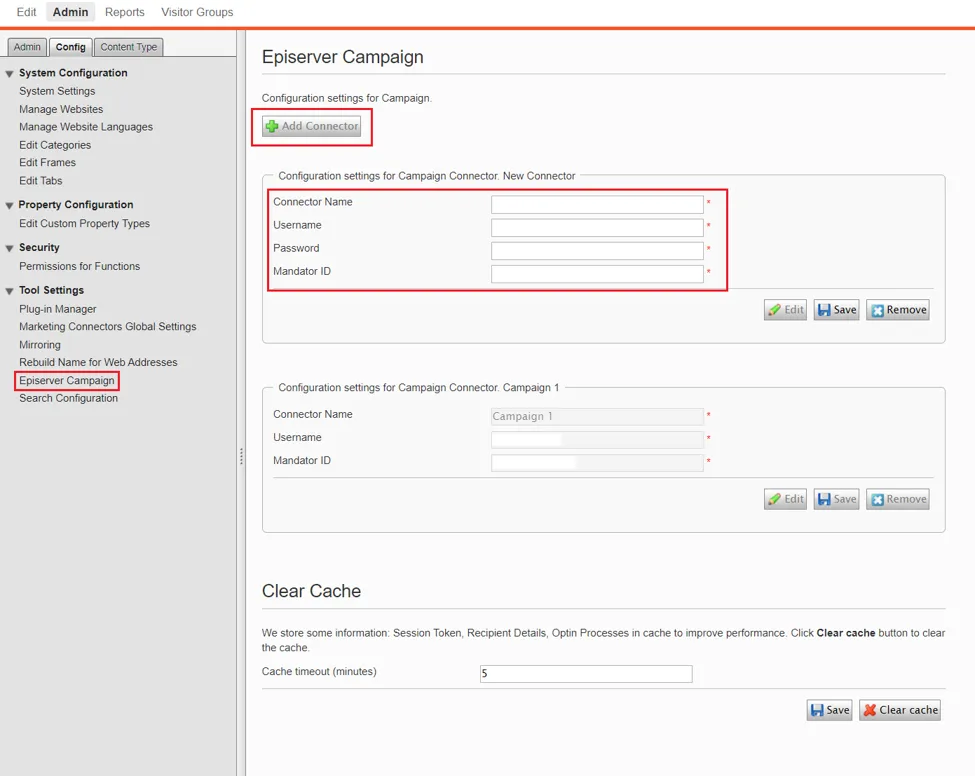Click Edit for New Connector
Image resolution: width=975 pixels, height=776 pixels.
click(785, 310)
